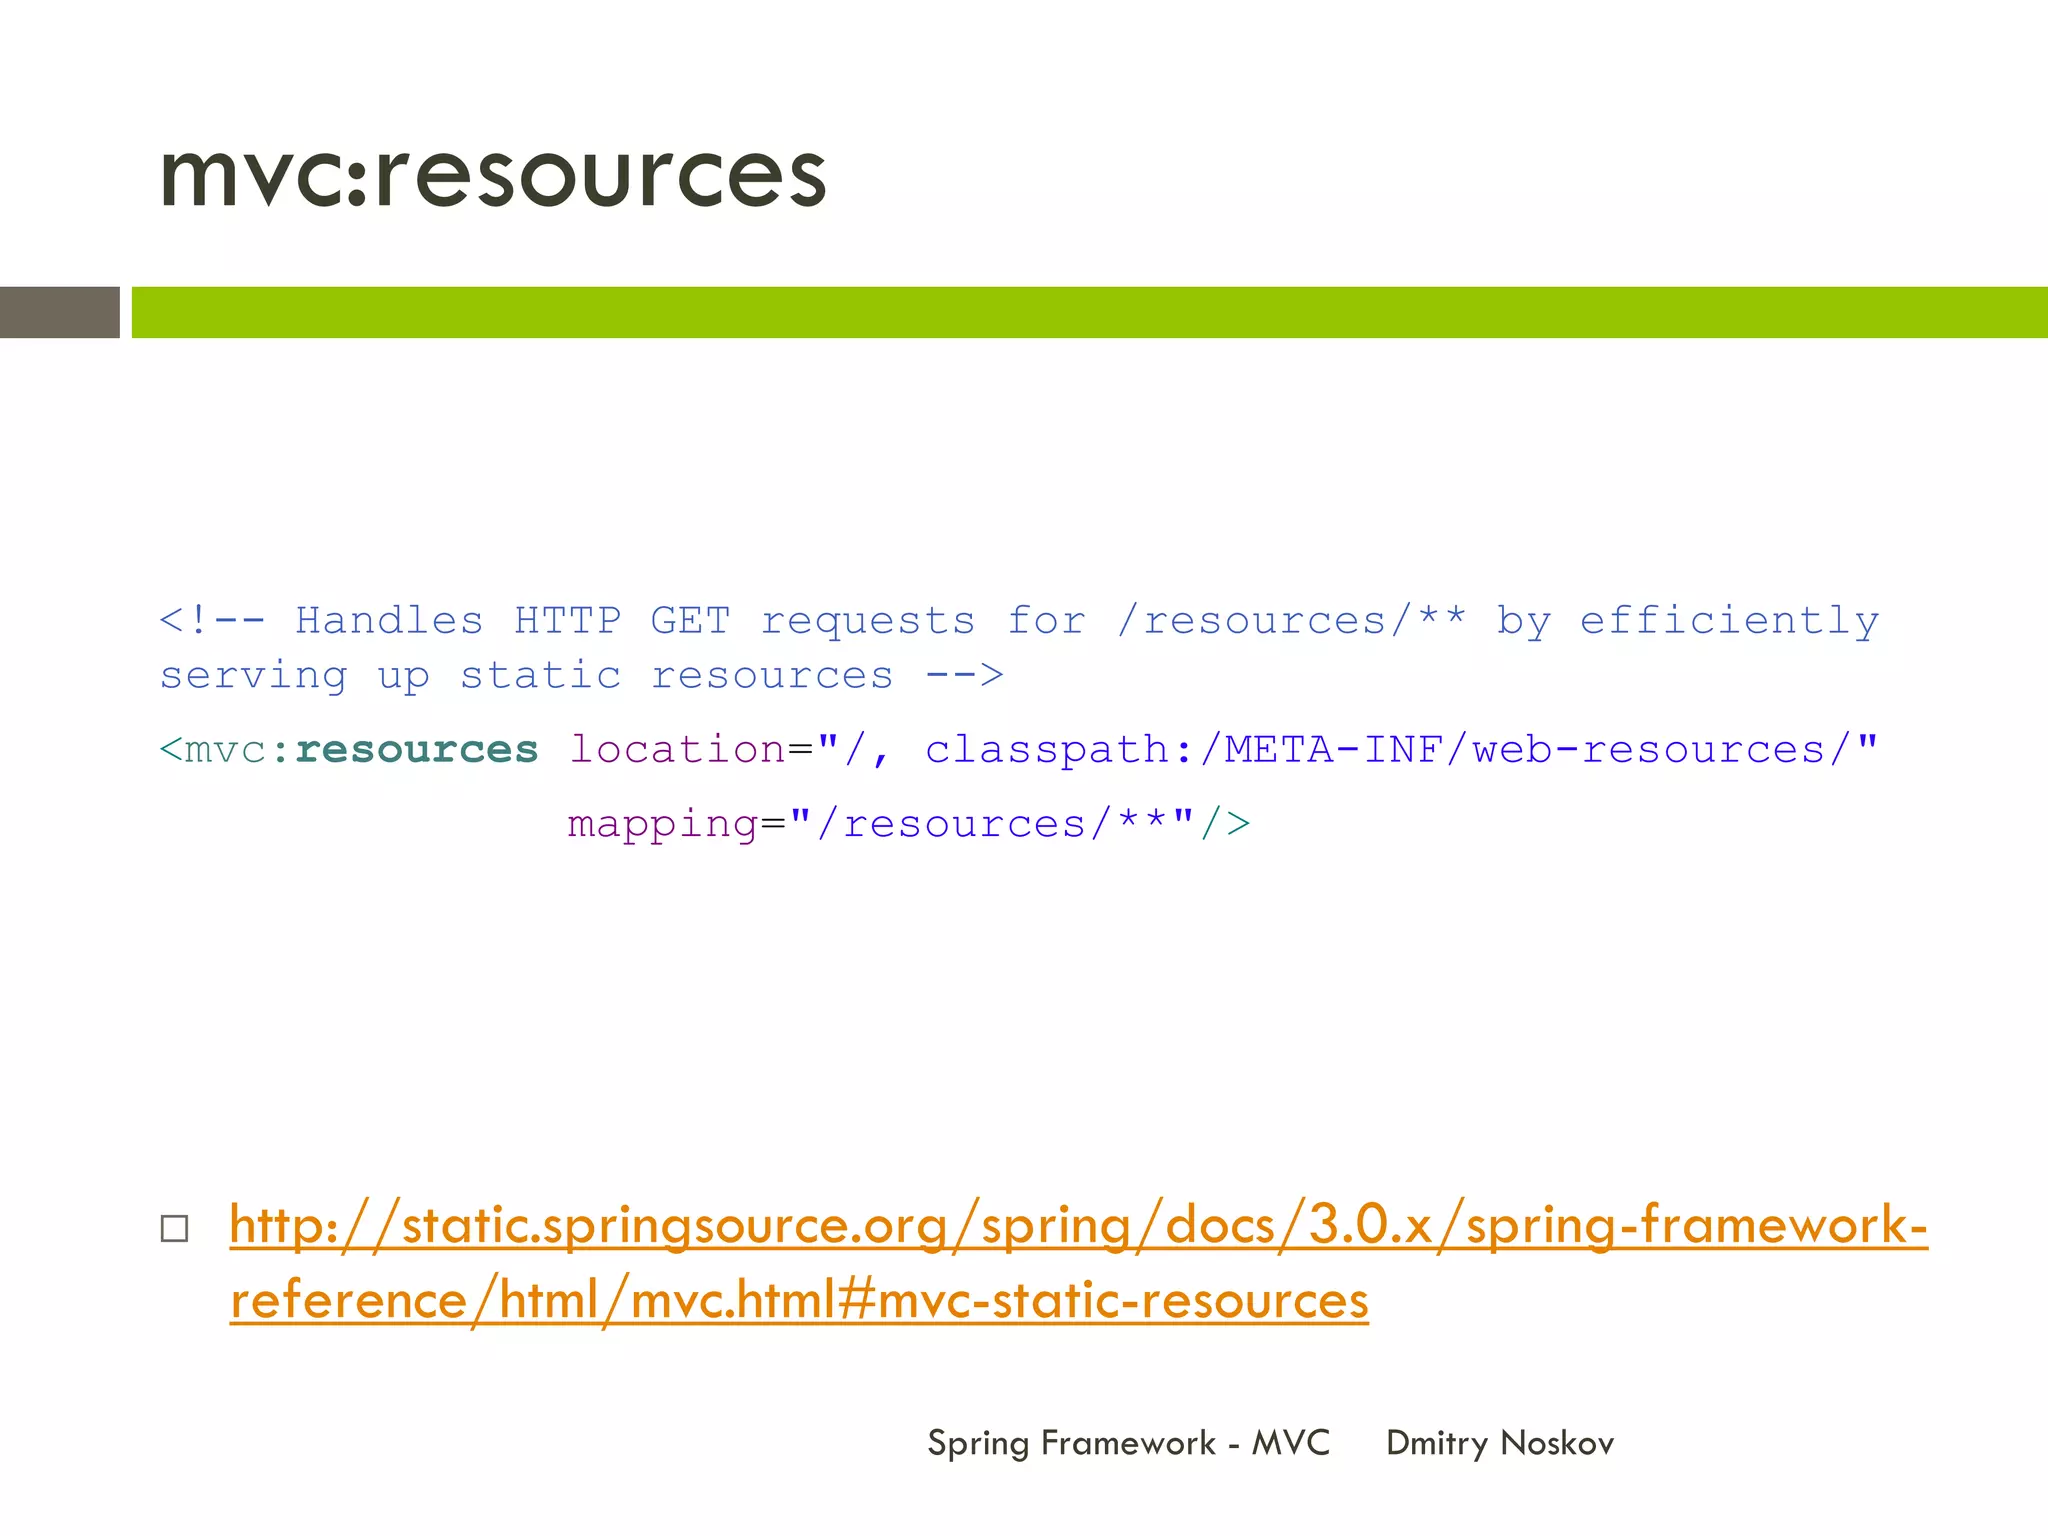Viewport: 2048px width, 1536px height.
Task: Click the classpath:/META-INF/web-resources/ value text
Action: (1388, 750)
